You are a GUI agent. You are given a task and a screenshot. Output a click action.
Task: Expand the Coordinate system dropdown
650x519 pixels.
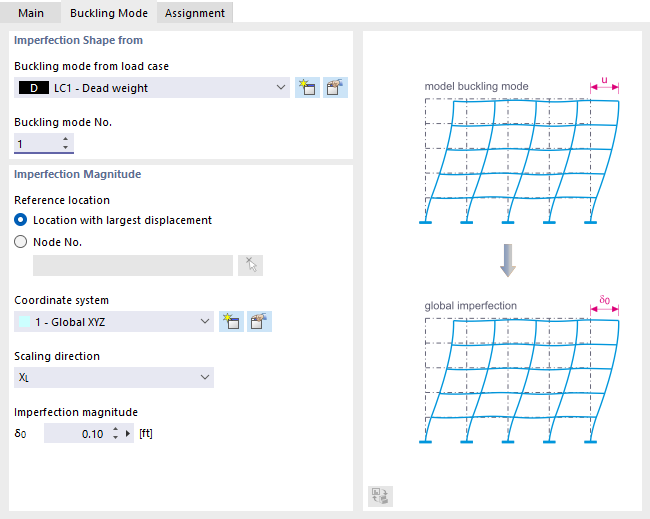point(205,321)
